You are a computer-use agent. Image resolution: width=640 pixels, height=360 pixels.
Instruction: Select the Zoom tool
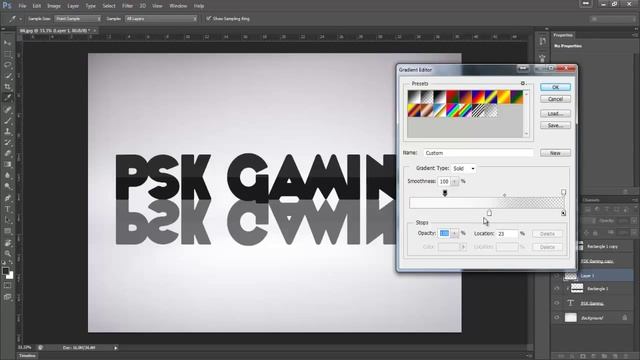(7, 253)
